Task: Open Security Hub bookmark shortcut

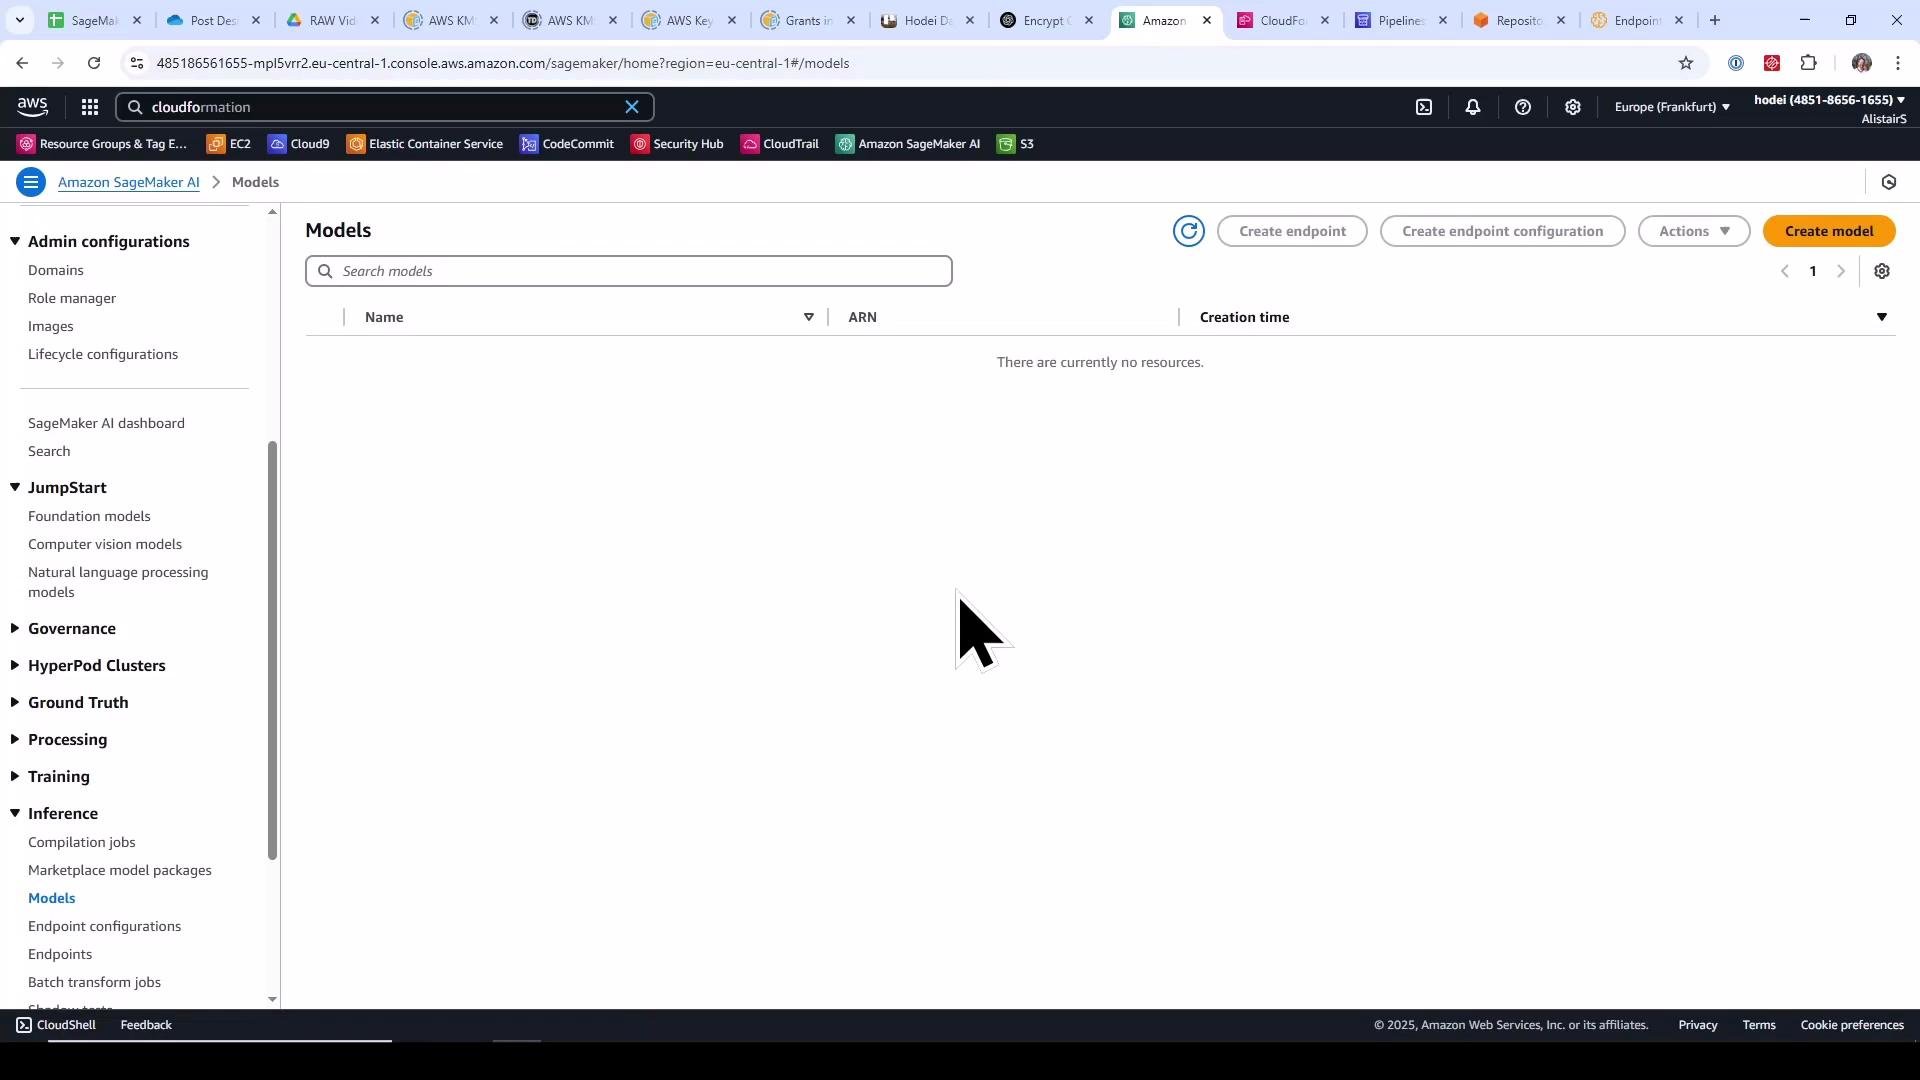Action: (x=677, y=144)
